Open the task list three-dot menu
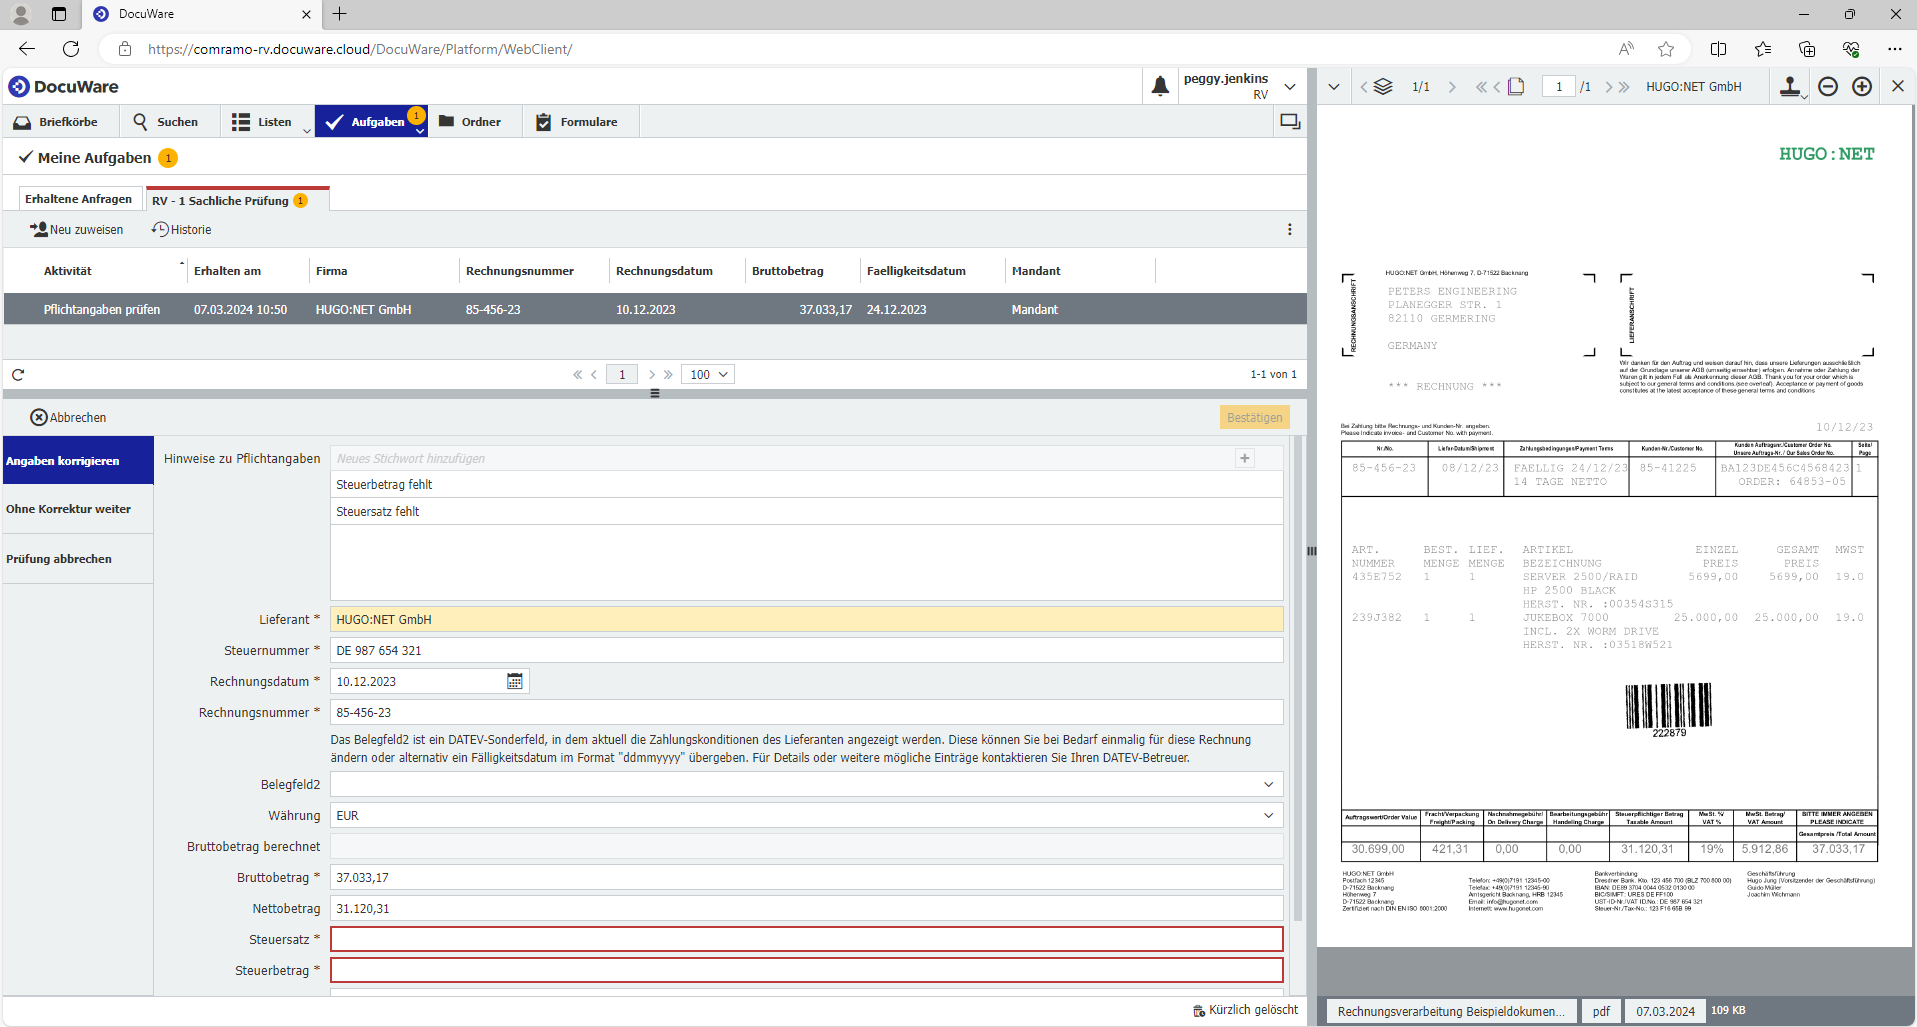1917x1027 pixels. pos(1290,230)
